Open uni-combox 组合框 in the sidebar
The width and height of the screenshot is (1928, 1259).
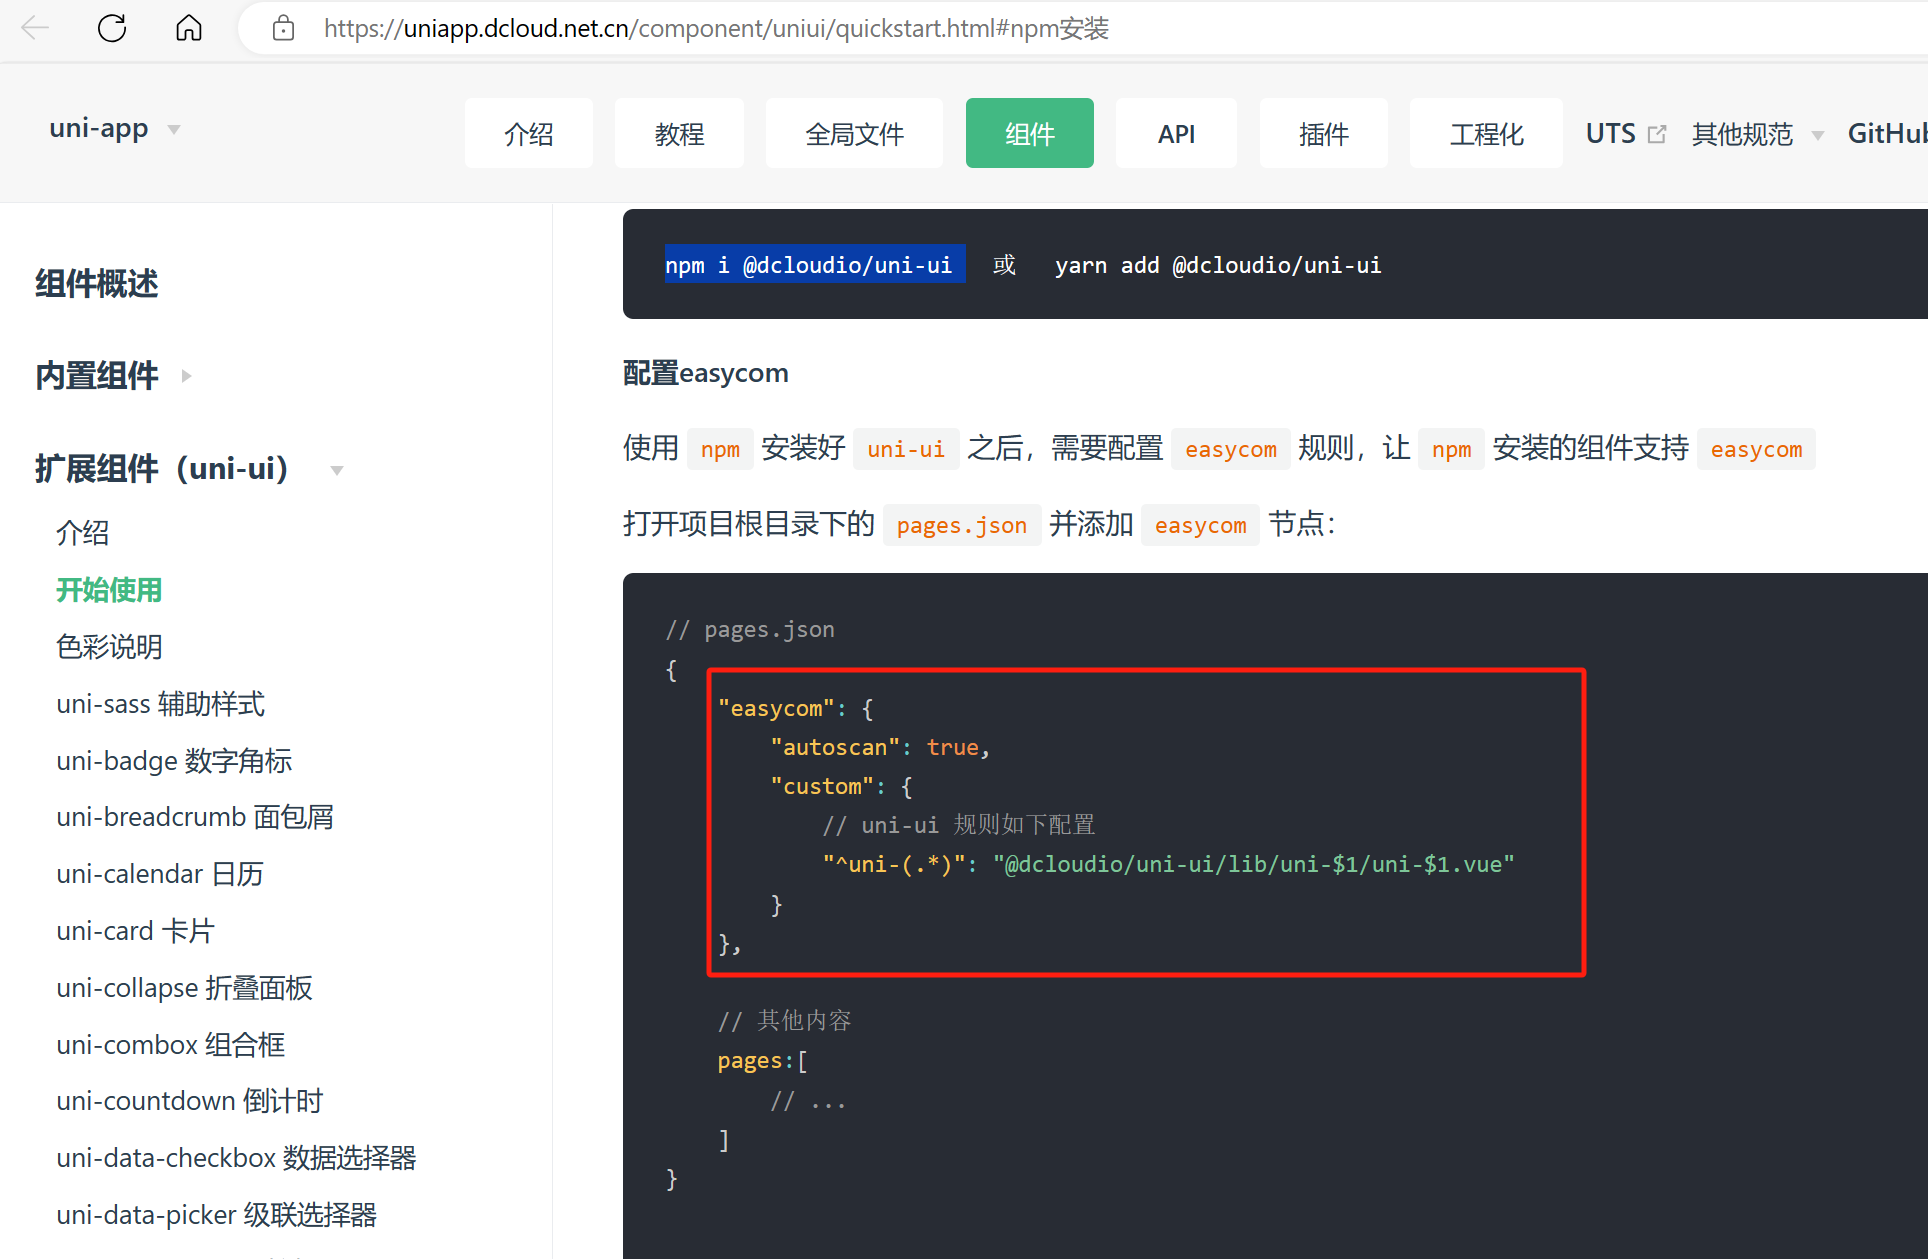point(171,1045)
